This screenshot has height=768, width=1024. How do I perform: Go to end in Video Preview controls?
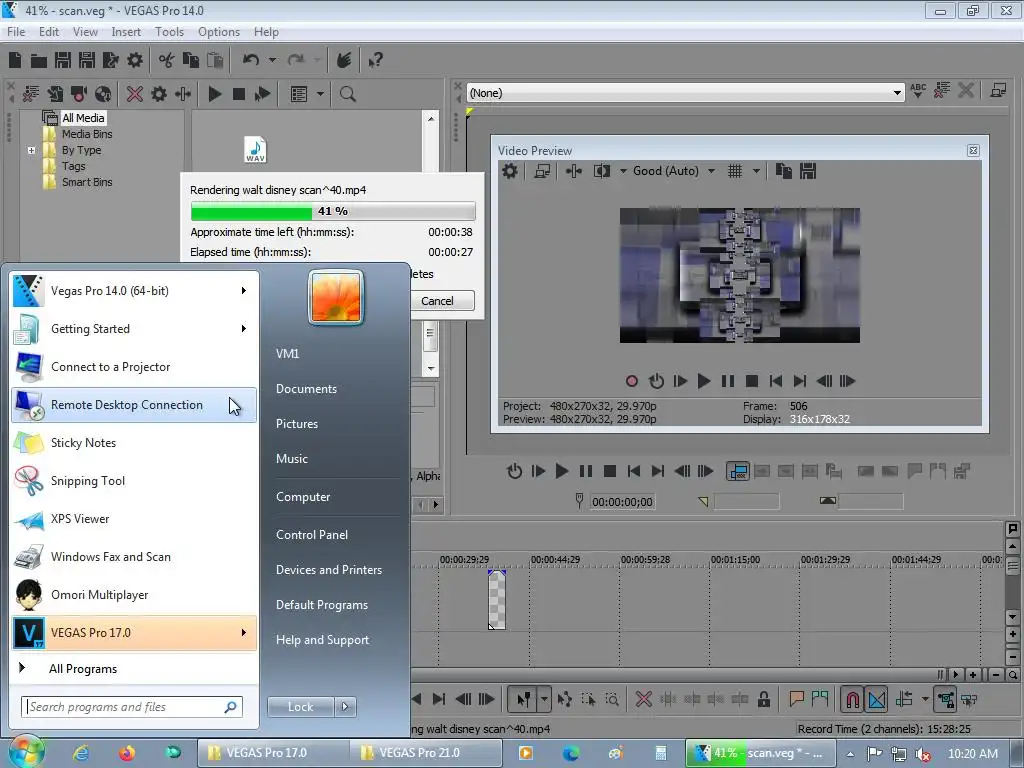[x=799, y=381]
